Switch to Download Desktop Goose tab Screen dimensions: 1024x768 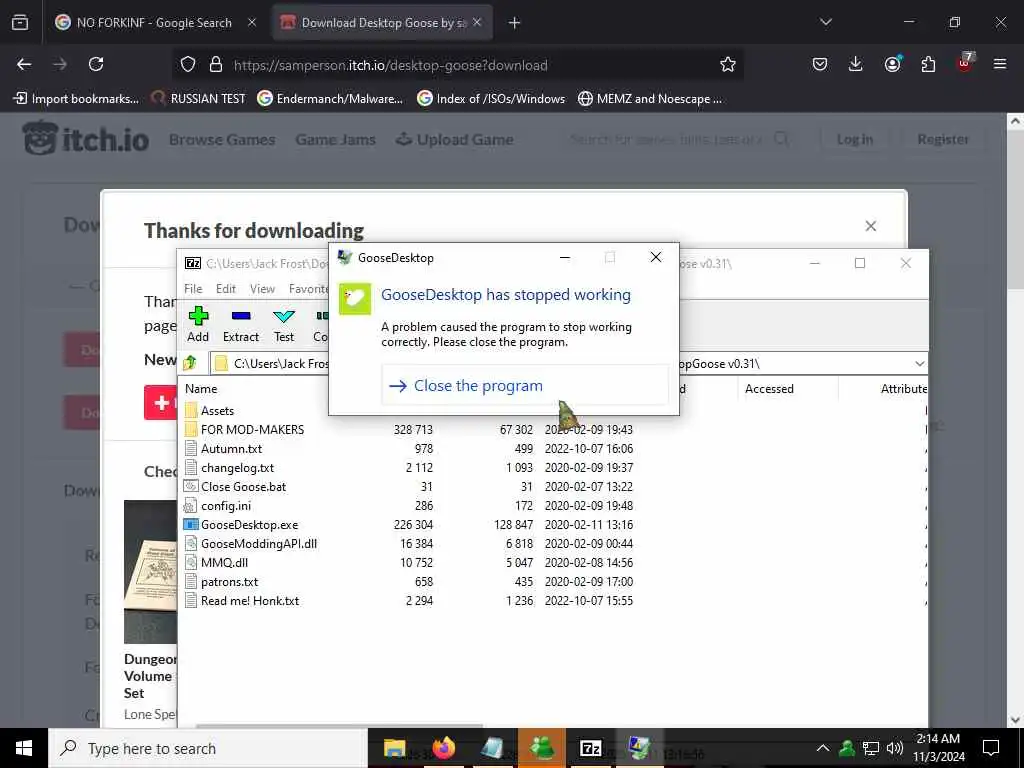point(382,23)
